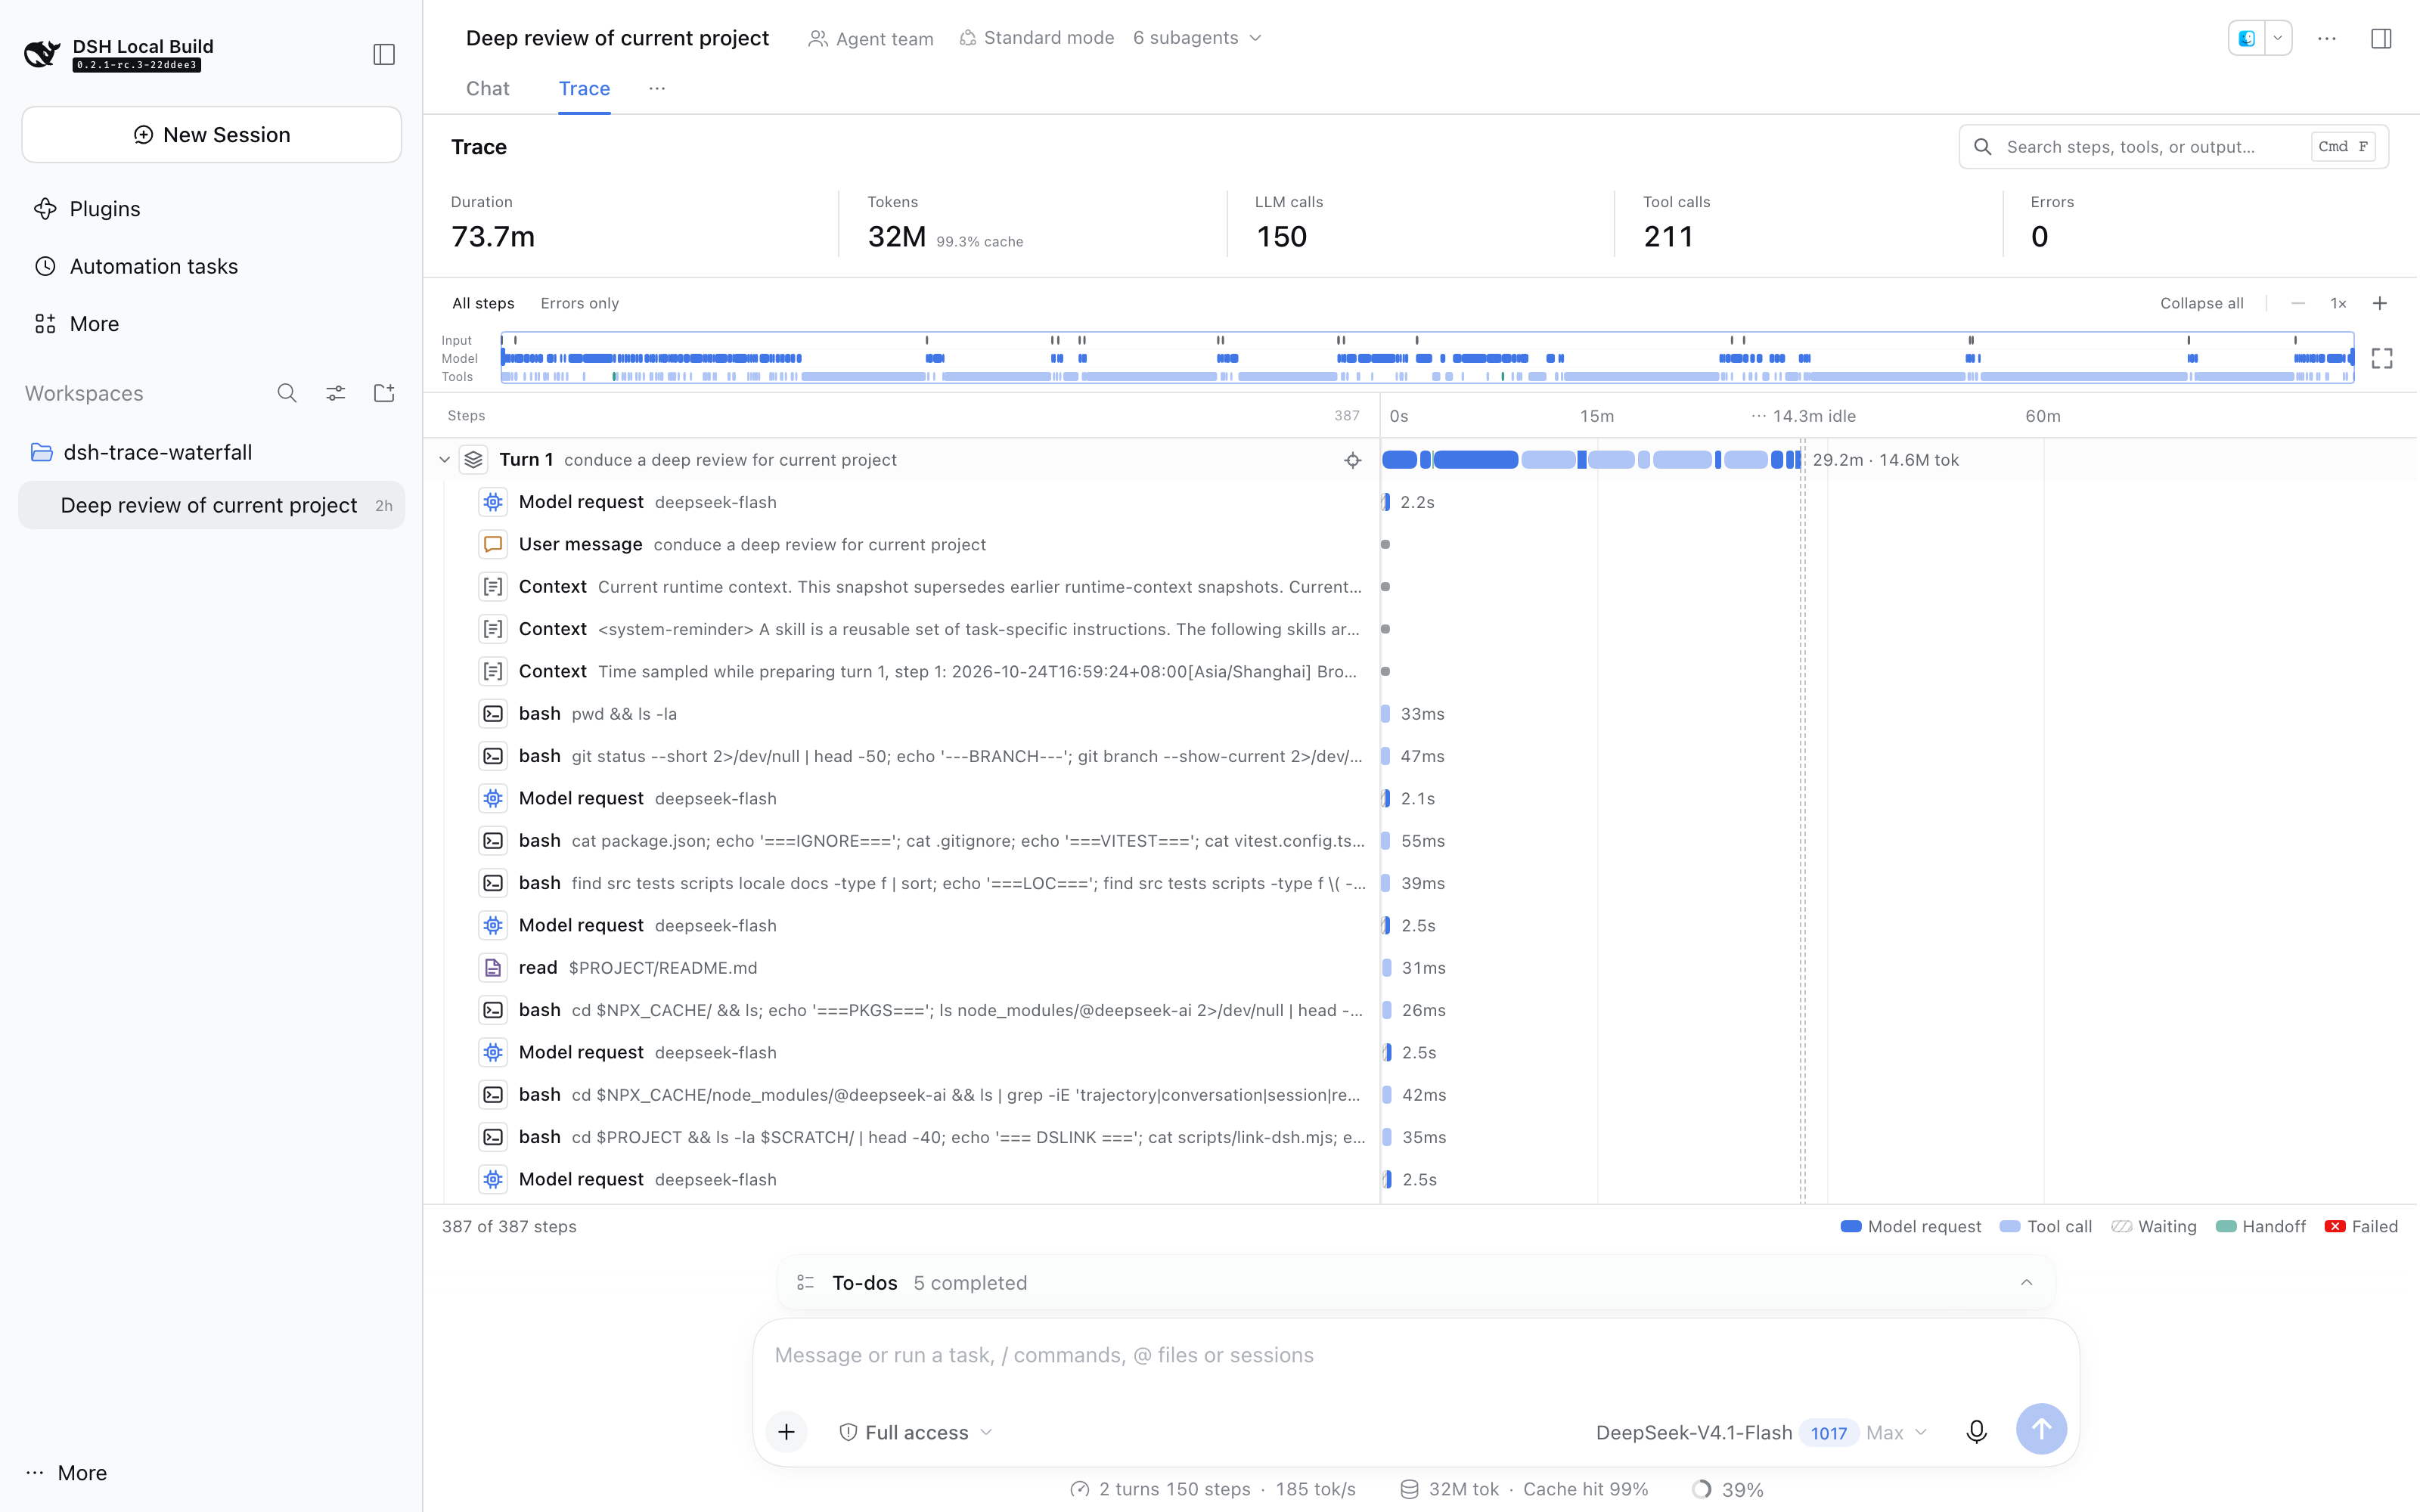Toggle the left sidebar panel icon
Image resolution: width=2420 pixels, height=1512 pixels.
(x=384, y=54)
